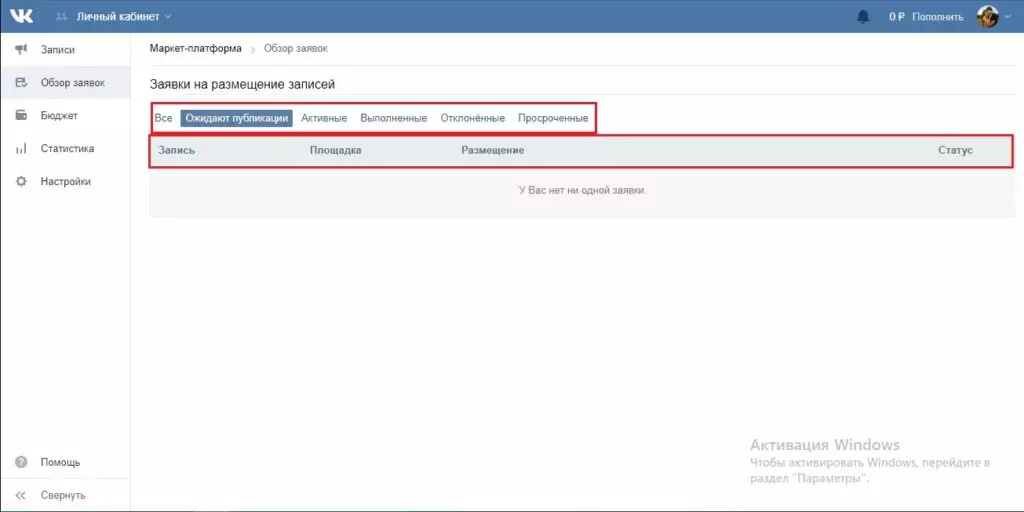Switch to the Просроченные tab

tap(553, 118)
